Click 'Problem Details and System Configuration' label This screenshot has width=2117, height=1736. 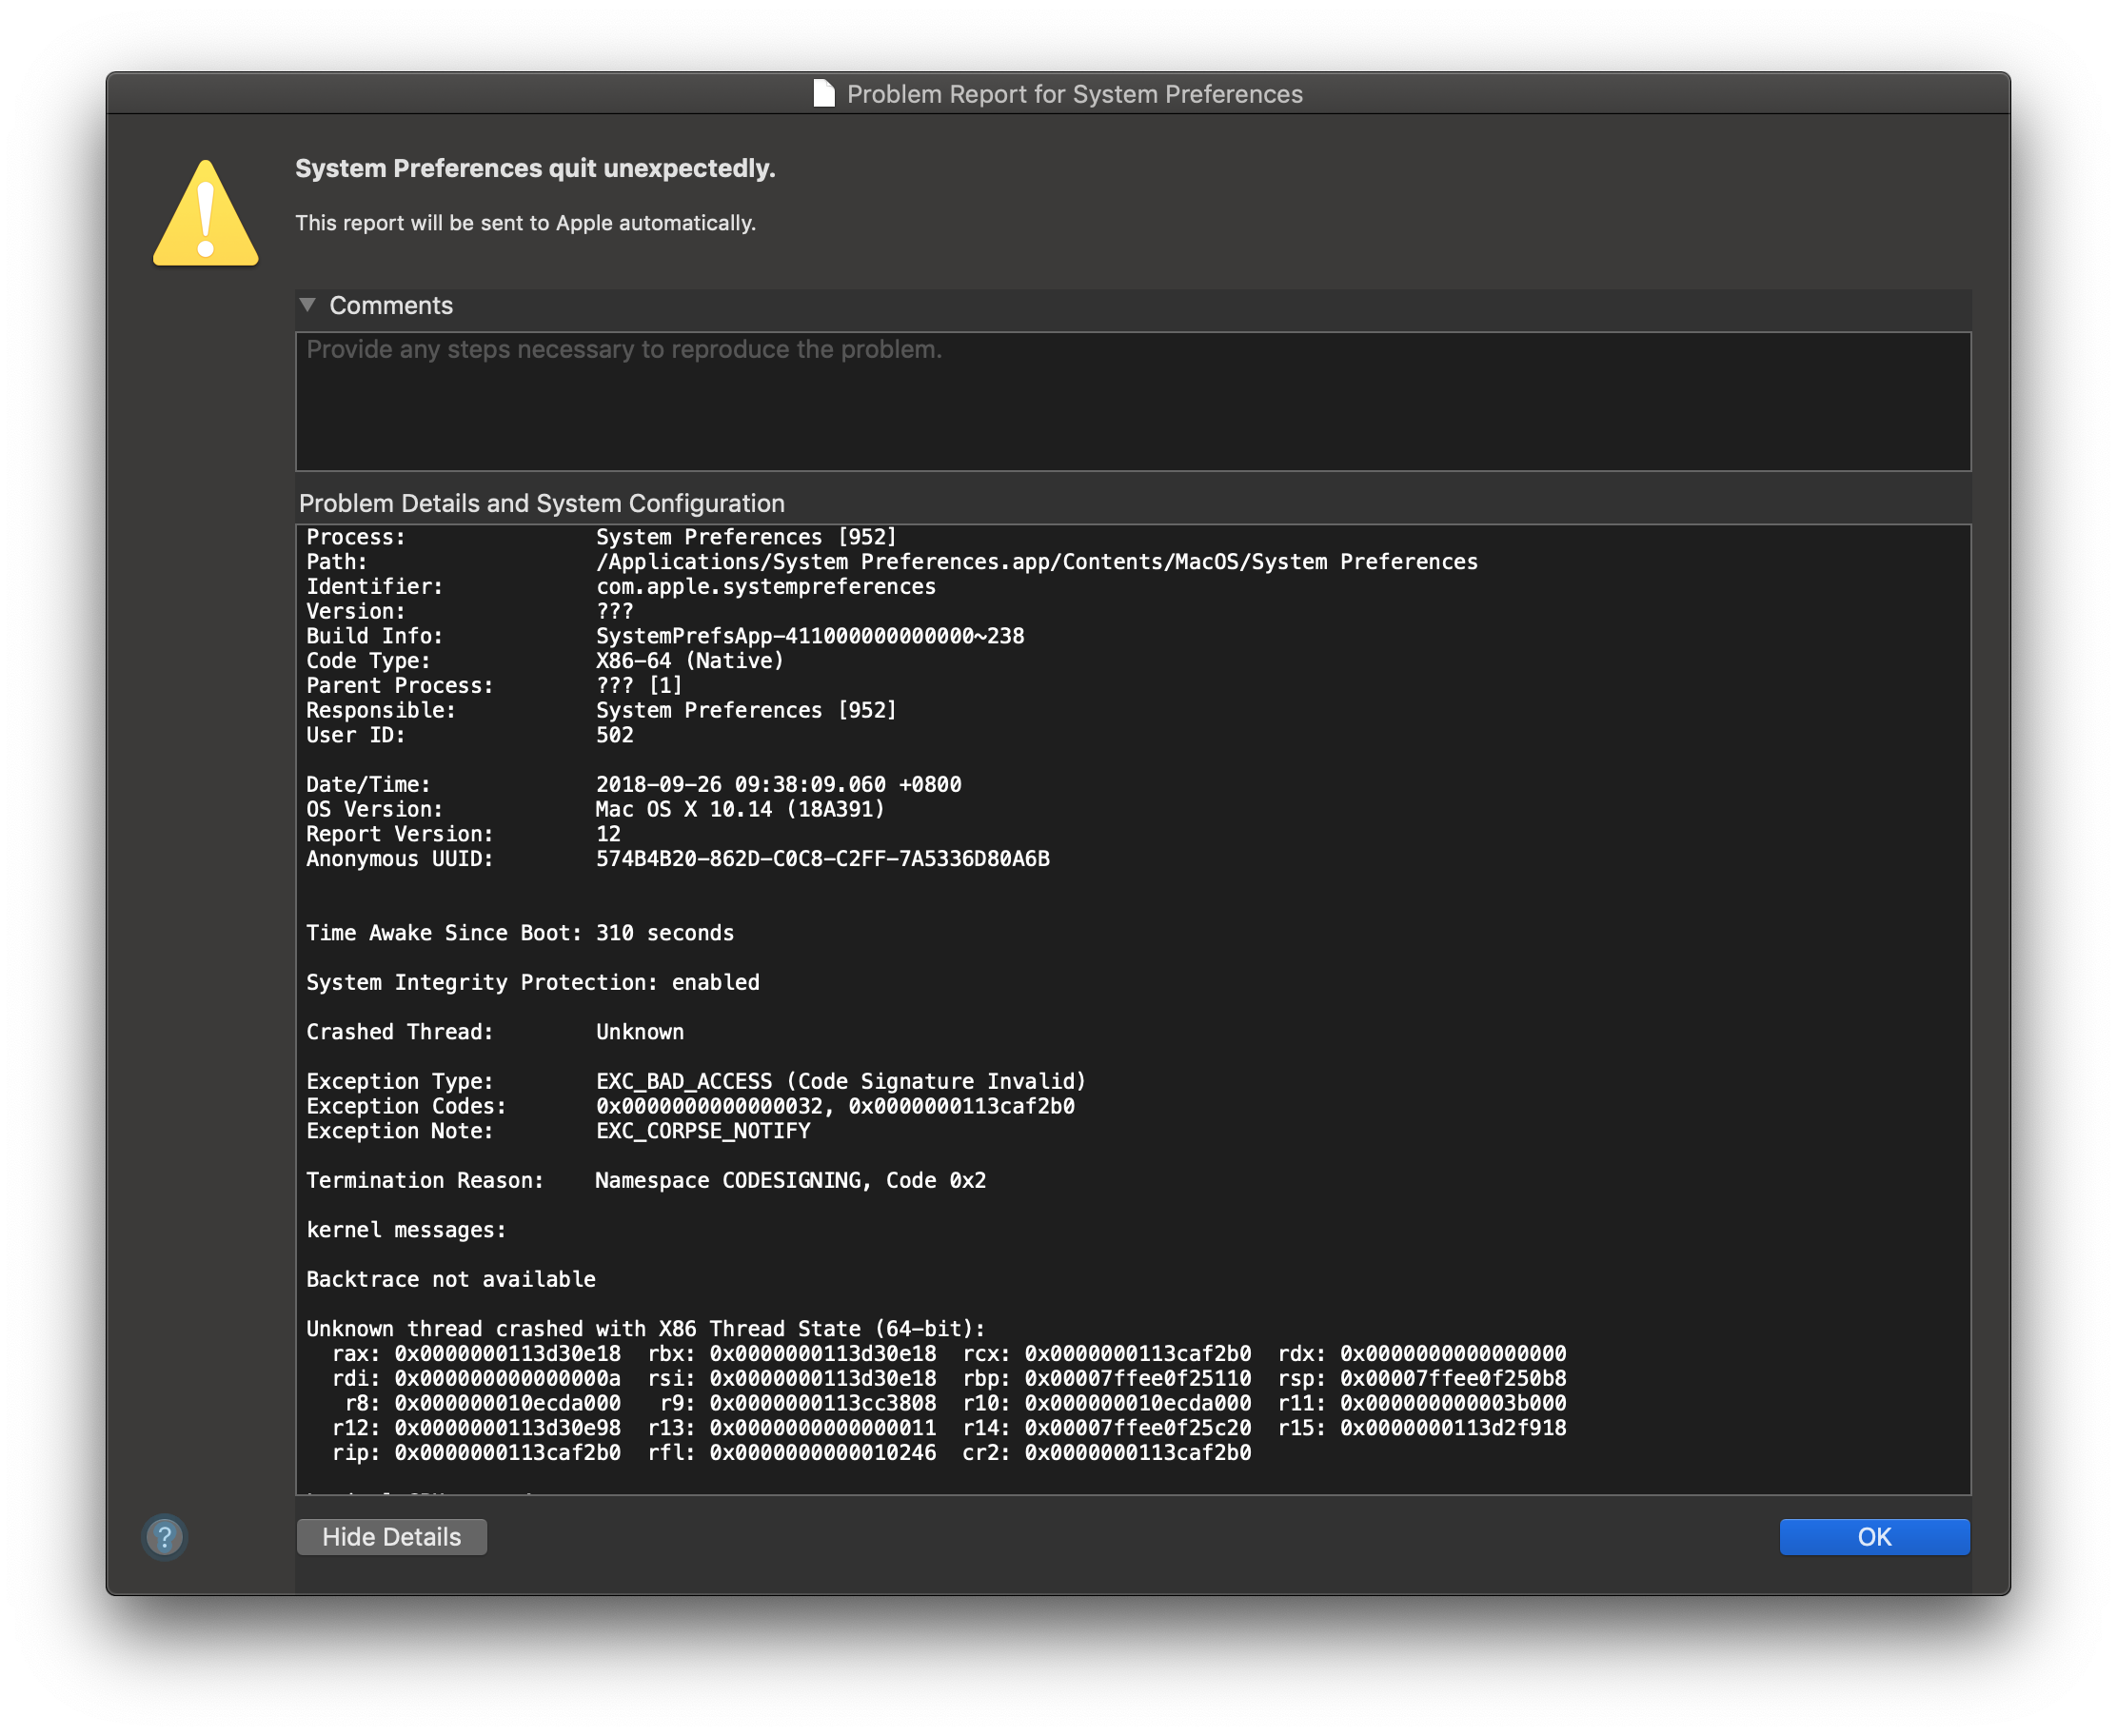click(x=541, y=503)
